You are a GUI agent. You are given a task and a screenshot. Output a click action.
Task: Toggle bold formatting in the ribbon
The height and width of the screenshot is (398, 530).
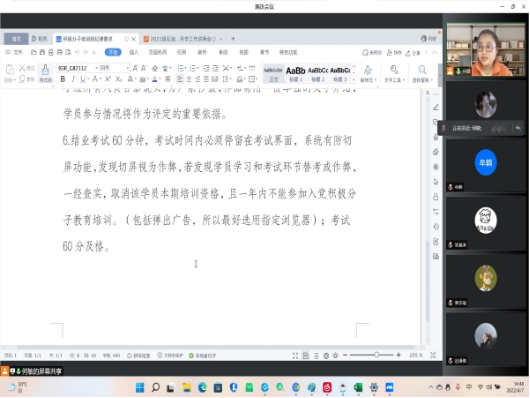coord(63,79)
